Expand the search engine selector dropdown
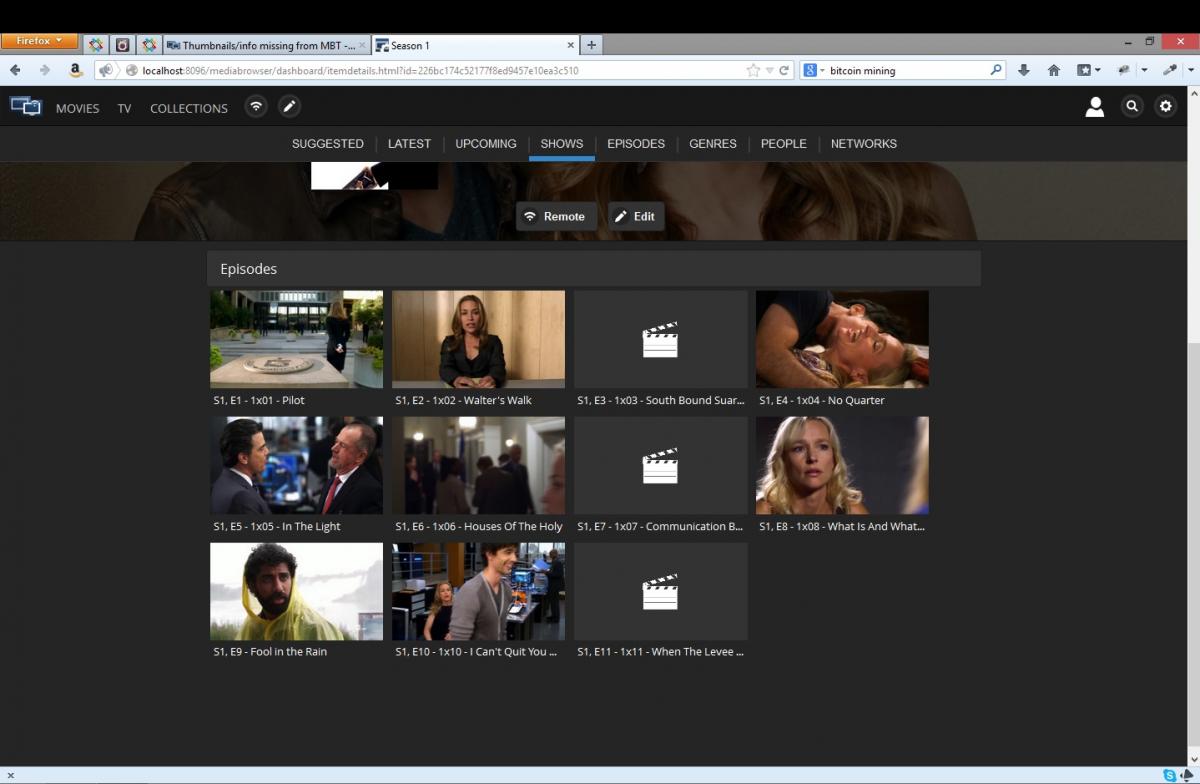1200x784 pixels. tap(815, 70)
